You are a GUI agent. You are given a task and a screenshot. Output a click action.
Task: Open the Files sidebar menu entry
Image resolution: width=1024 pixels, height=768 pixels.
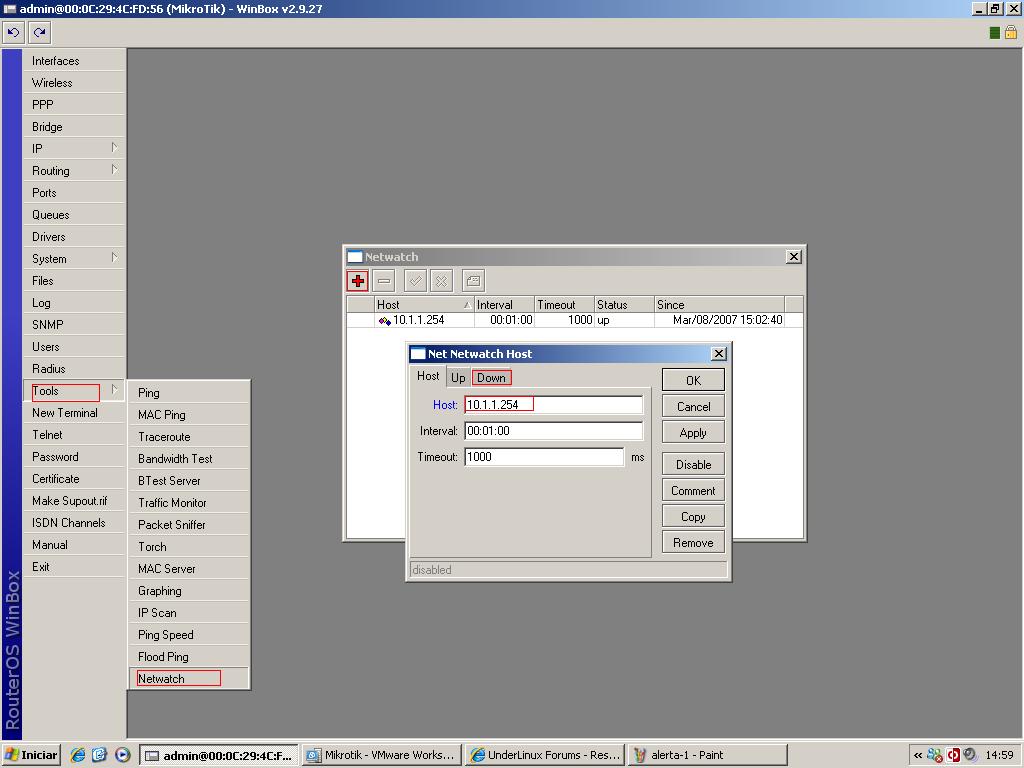coord(74,281)
